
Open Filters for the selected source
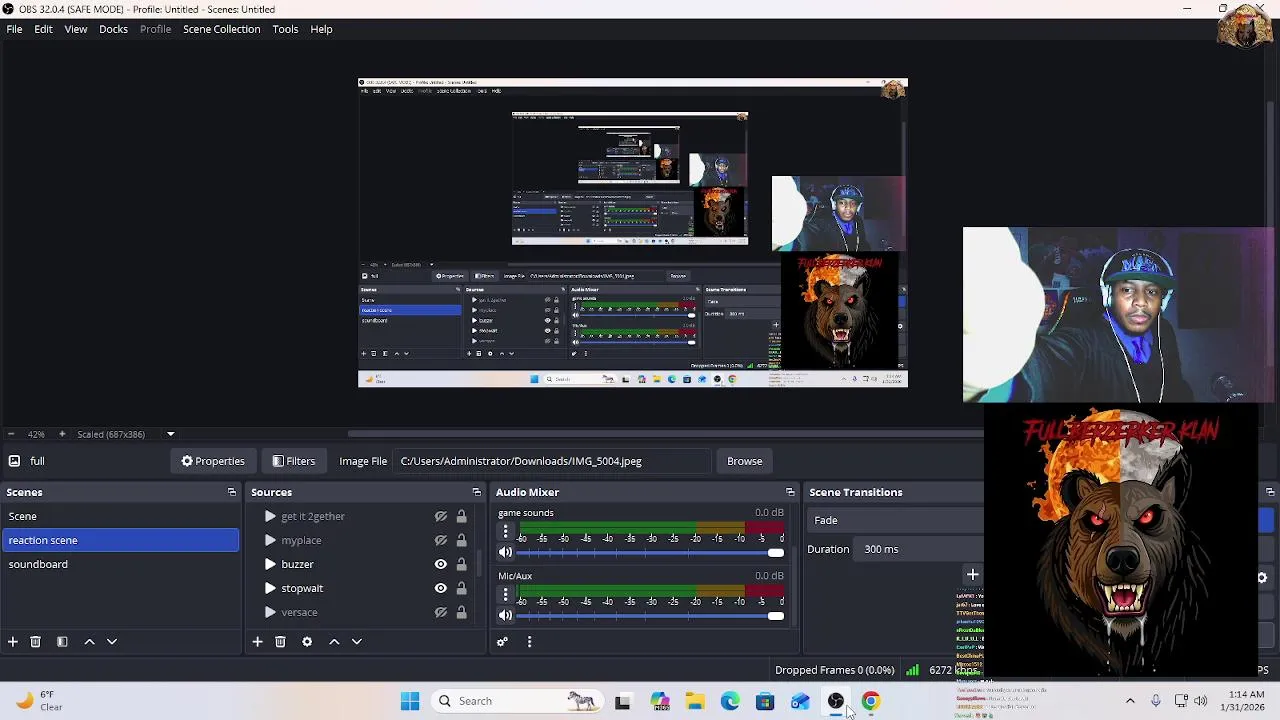coord(294,462)
